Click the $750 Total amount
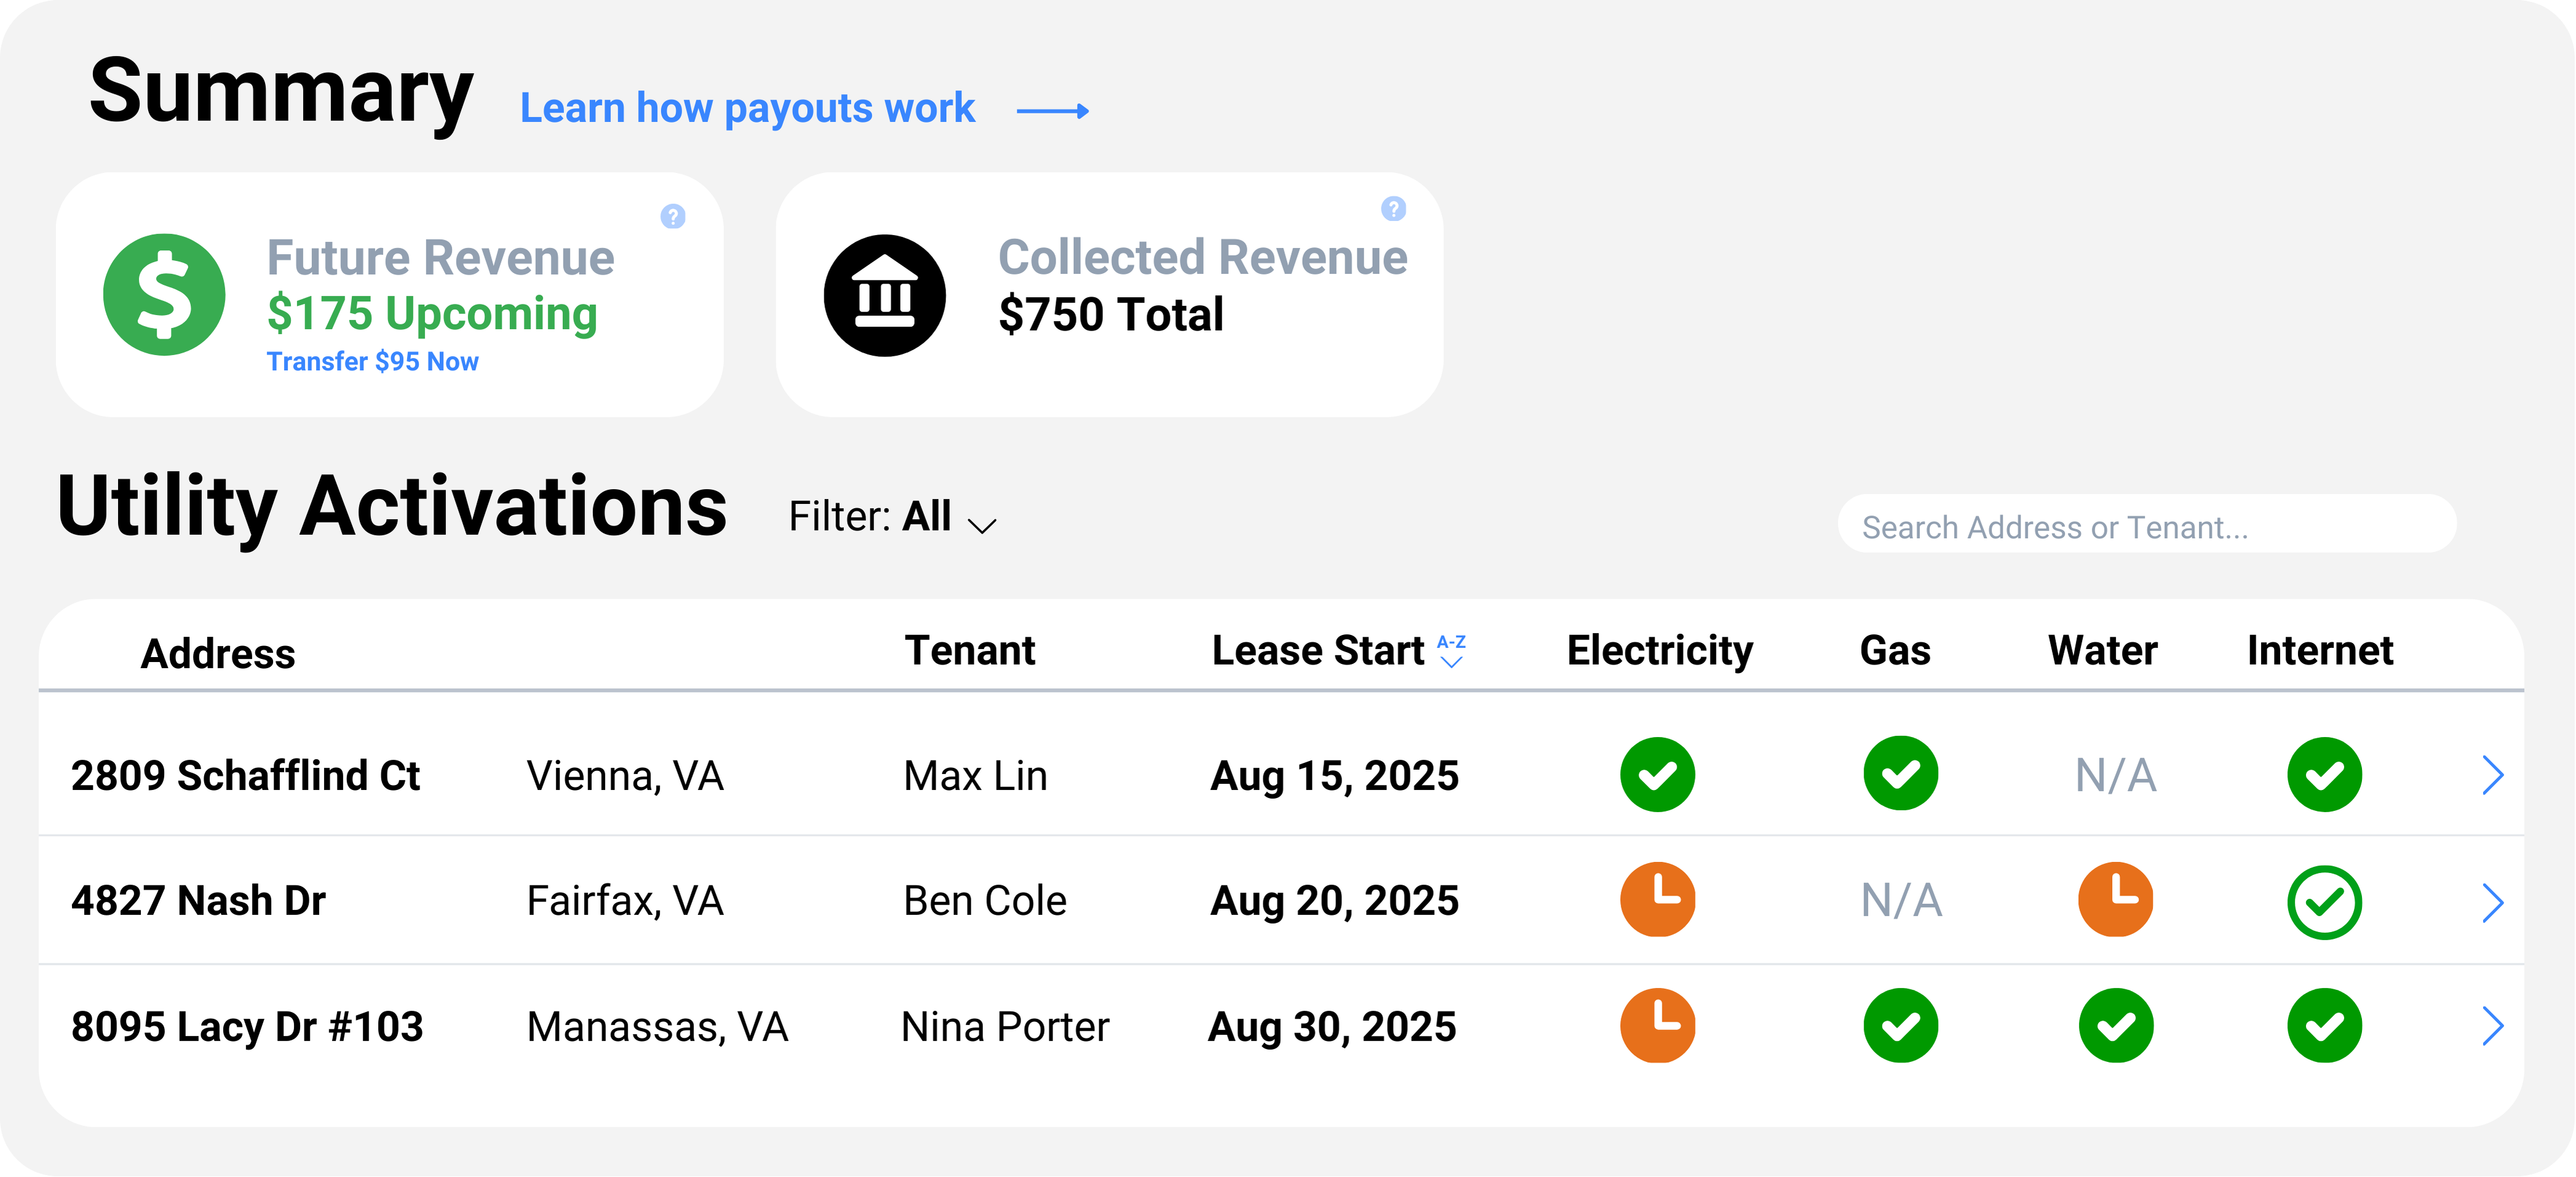 click(x=1111, y=314)
